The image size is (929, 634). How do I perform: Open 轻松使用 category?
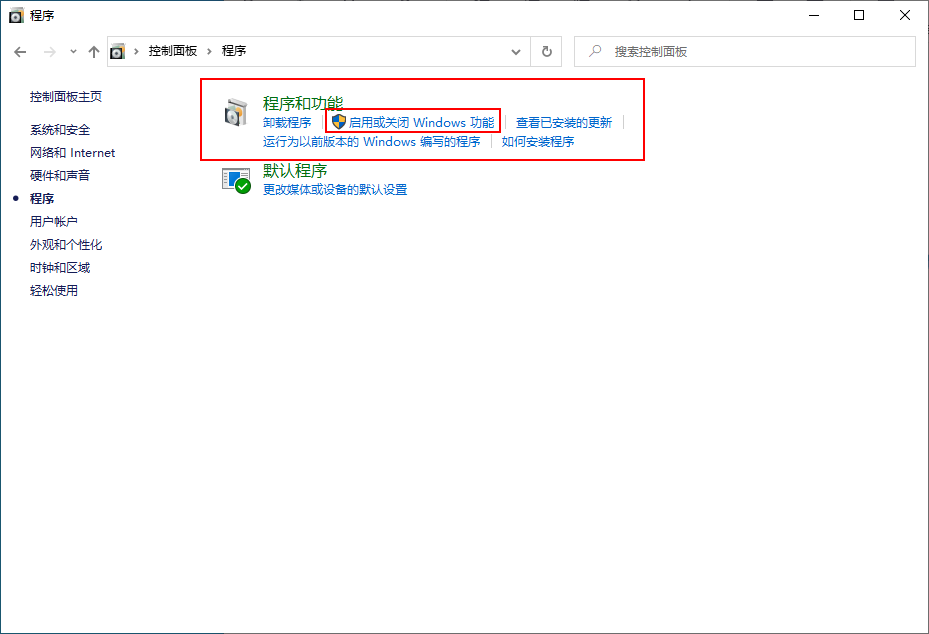click(x=54, y=291)
